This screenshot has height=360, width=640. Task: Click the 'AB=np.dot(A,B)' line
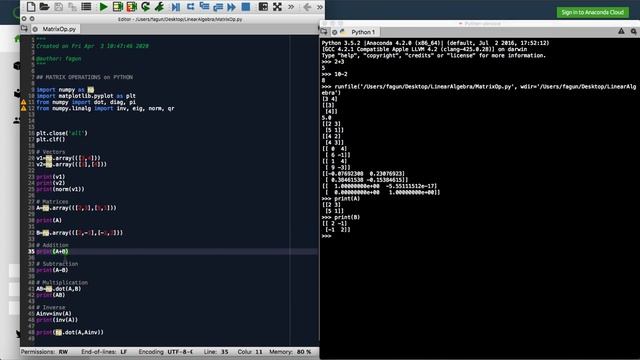58,289
